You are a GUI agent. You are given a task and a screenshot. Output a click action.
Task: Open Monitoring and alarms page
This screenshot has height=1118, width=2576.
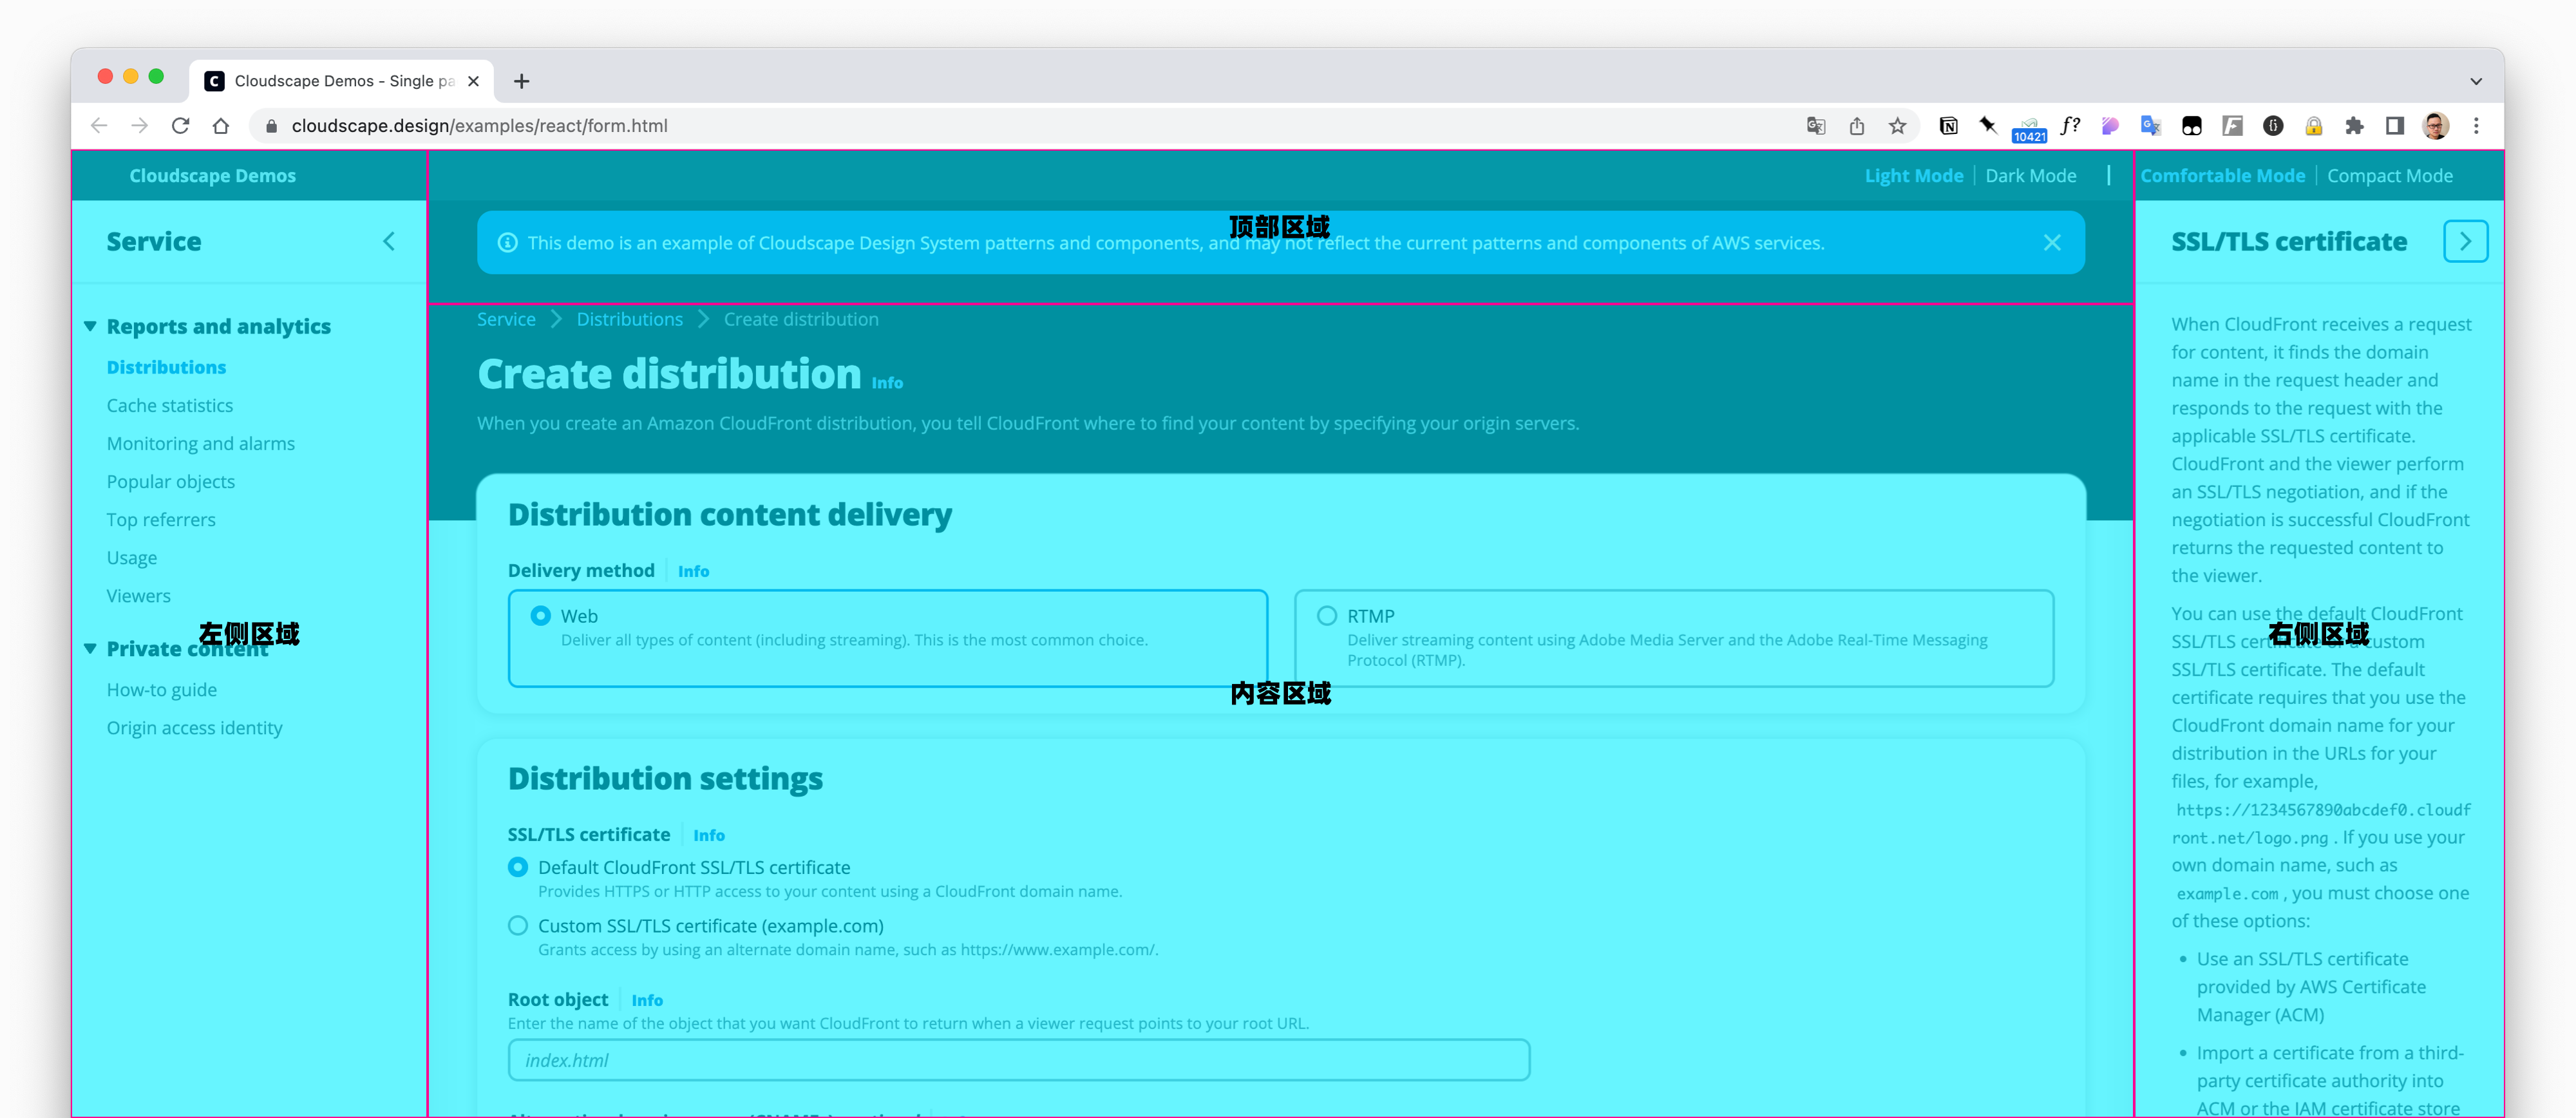click(x=200, y=443)
